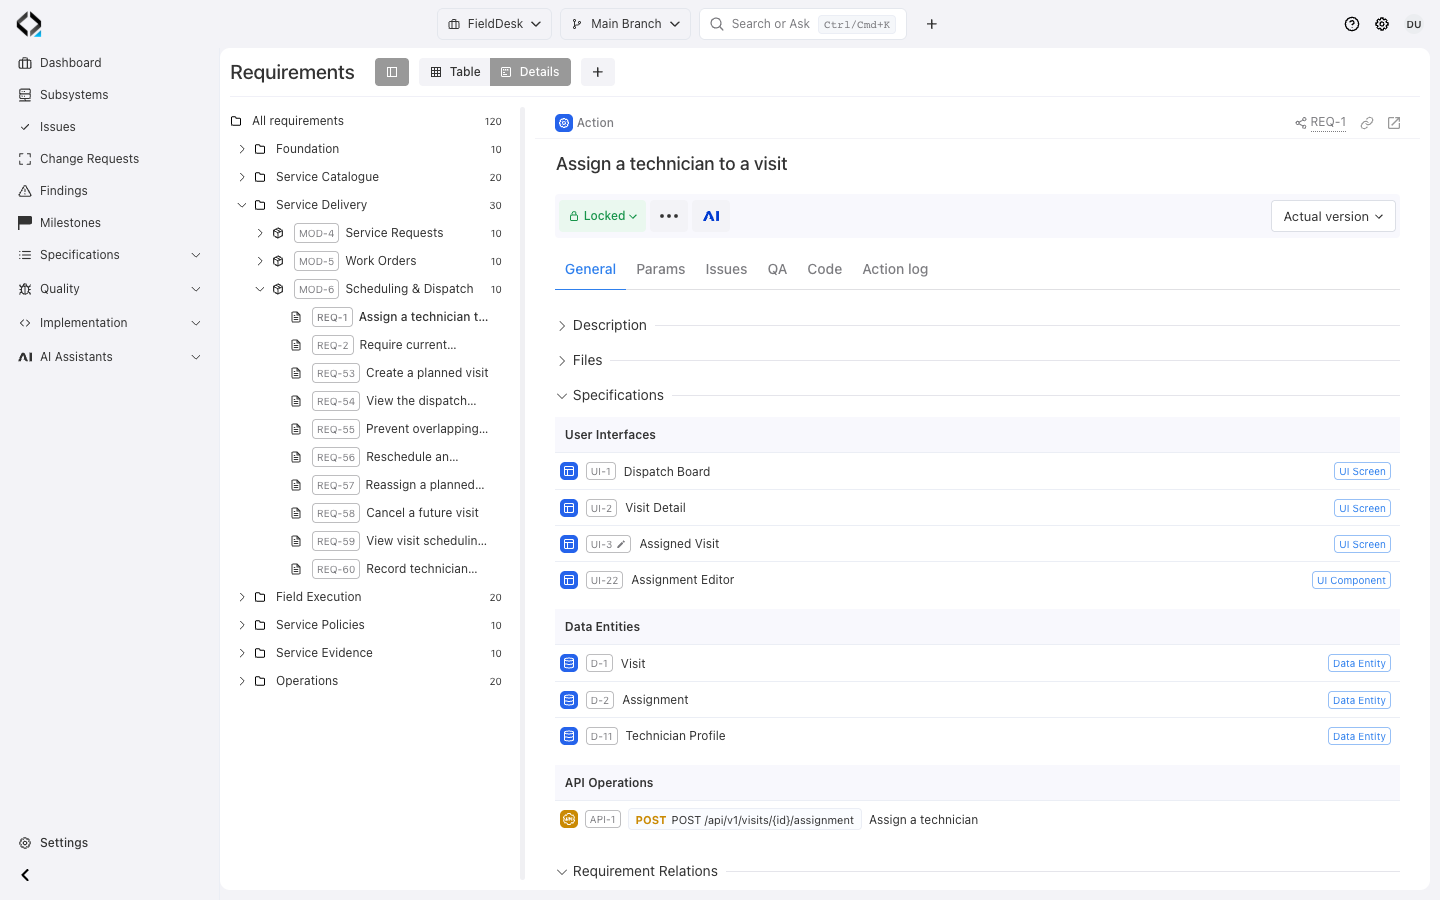Collapse the left sidebar arrow

click(25, 875)
